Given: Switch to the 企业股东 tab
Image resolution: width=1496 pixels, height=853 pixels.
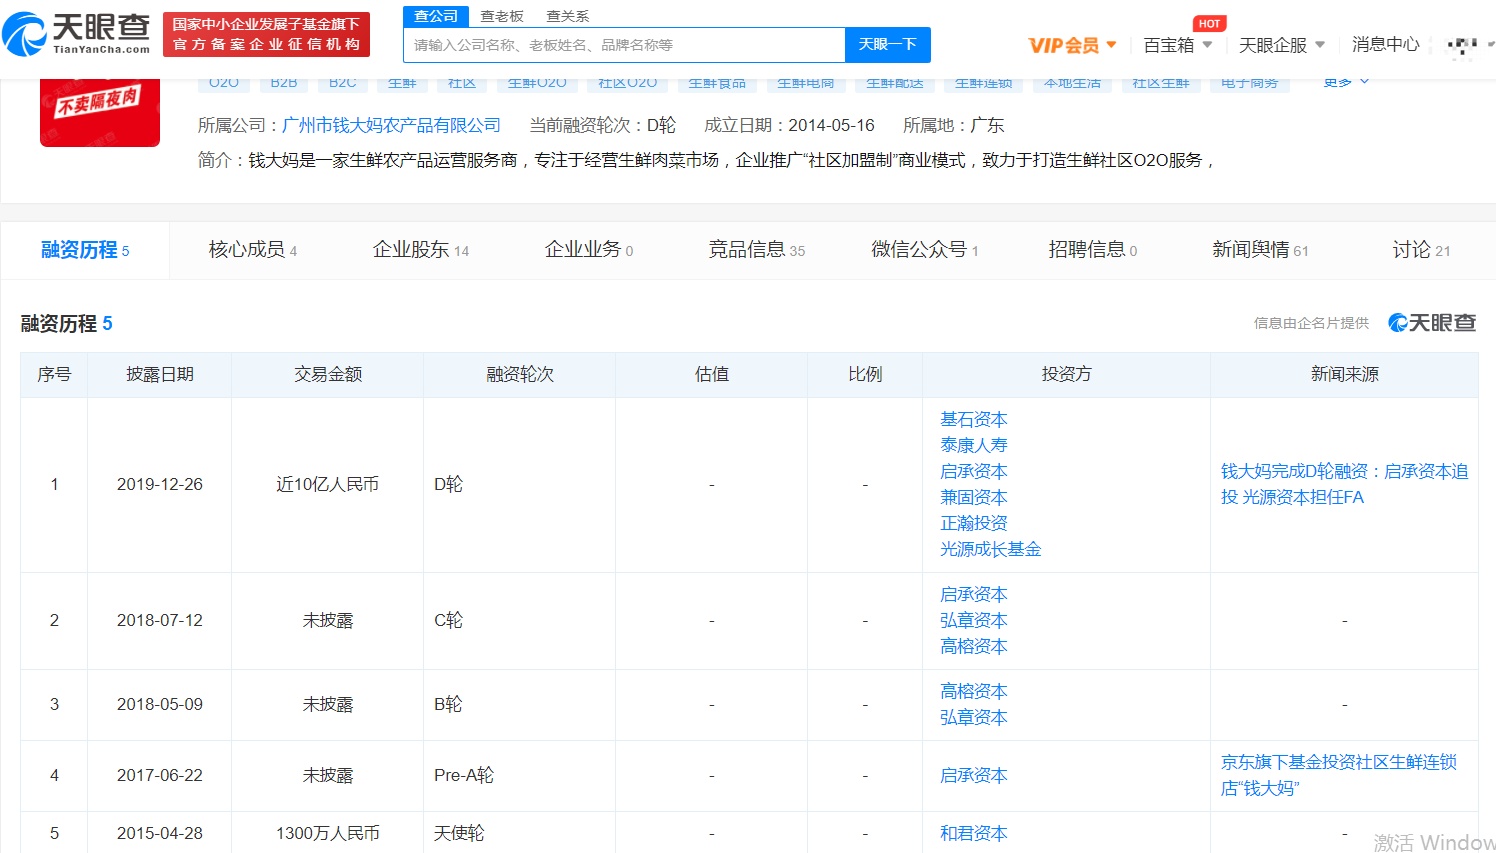Looking at the screenshot, I should [421, 250].
